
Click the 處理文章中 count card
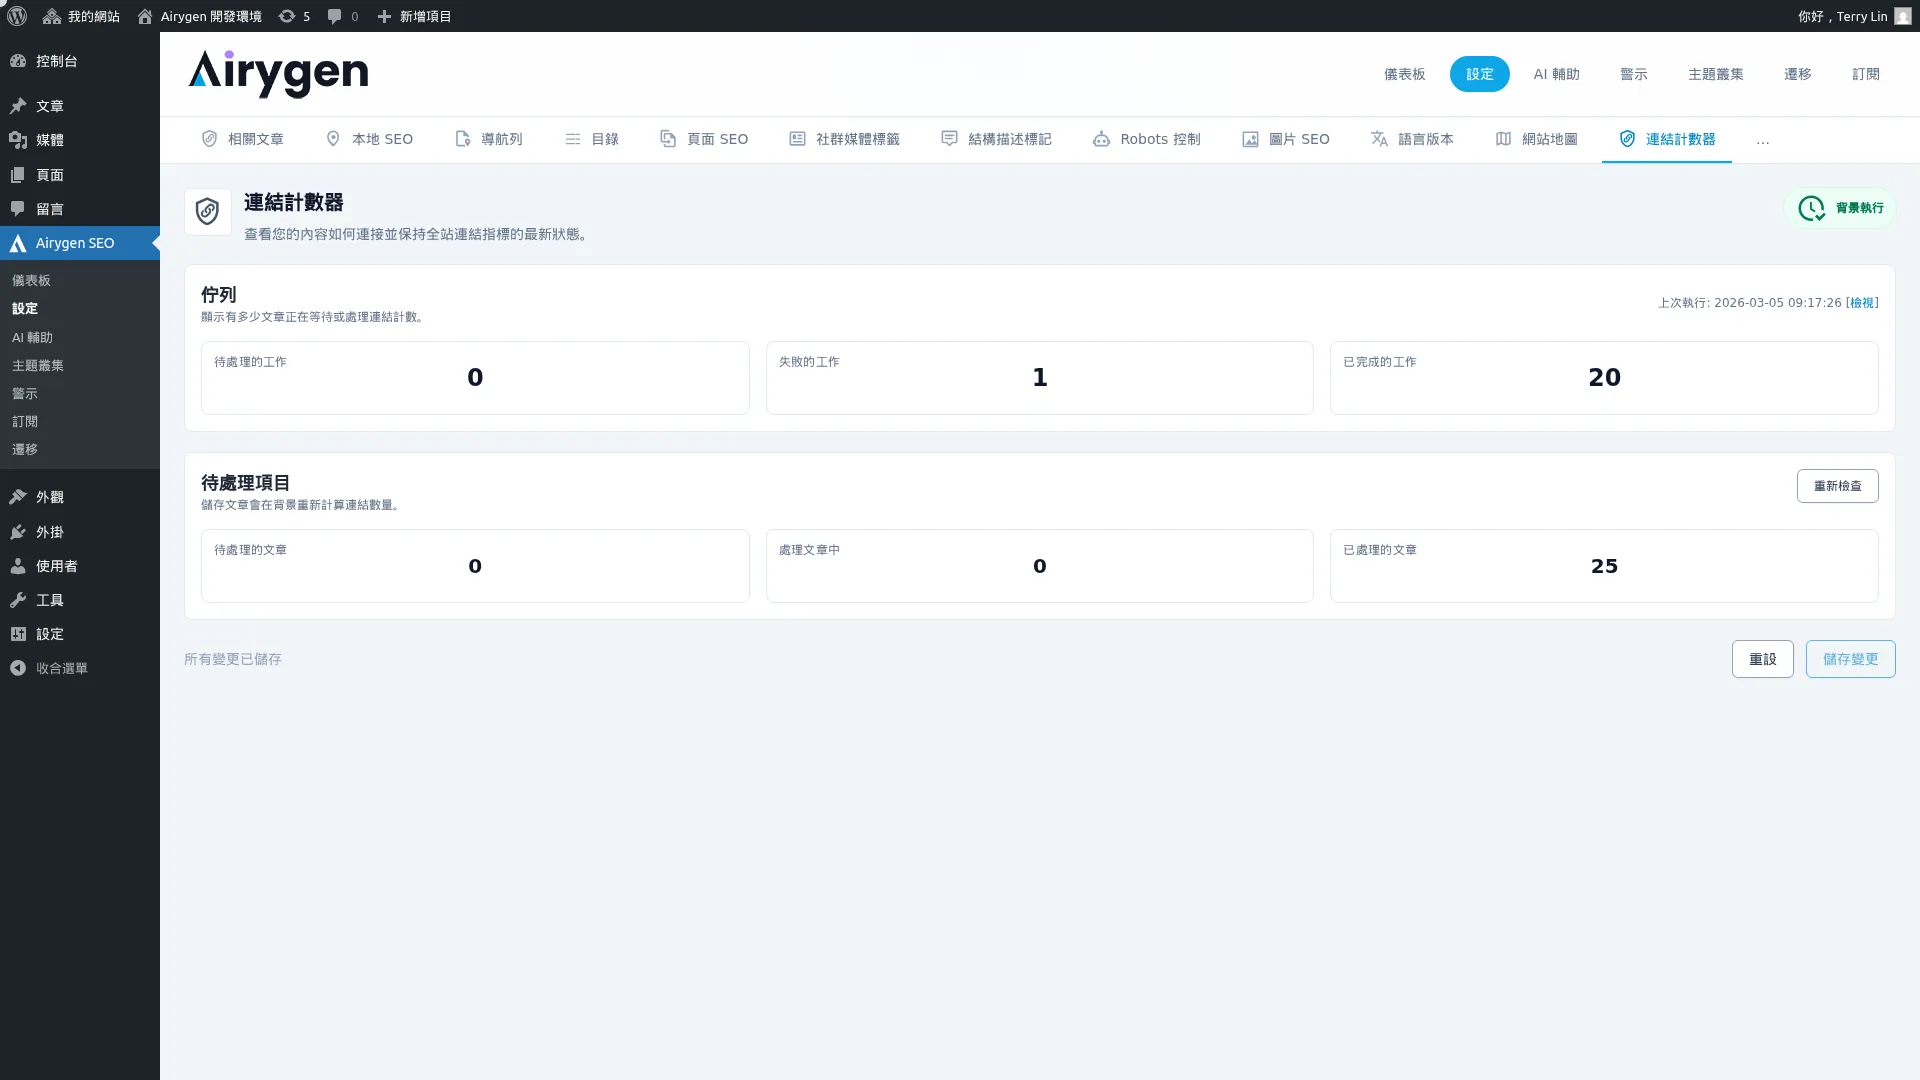point(1040,566)
